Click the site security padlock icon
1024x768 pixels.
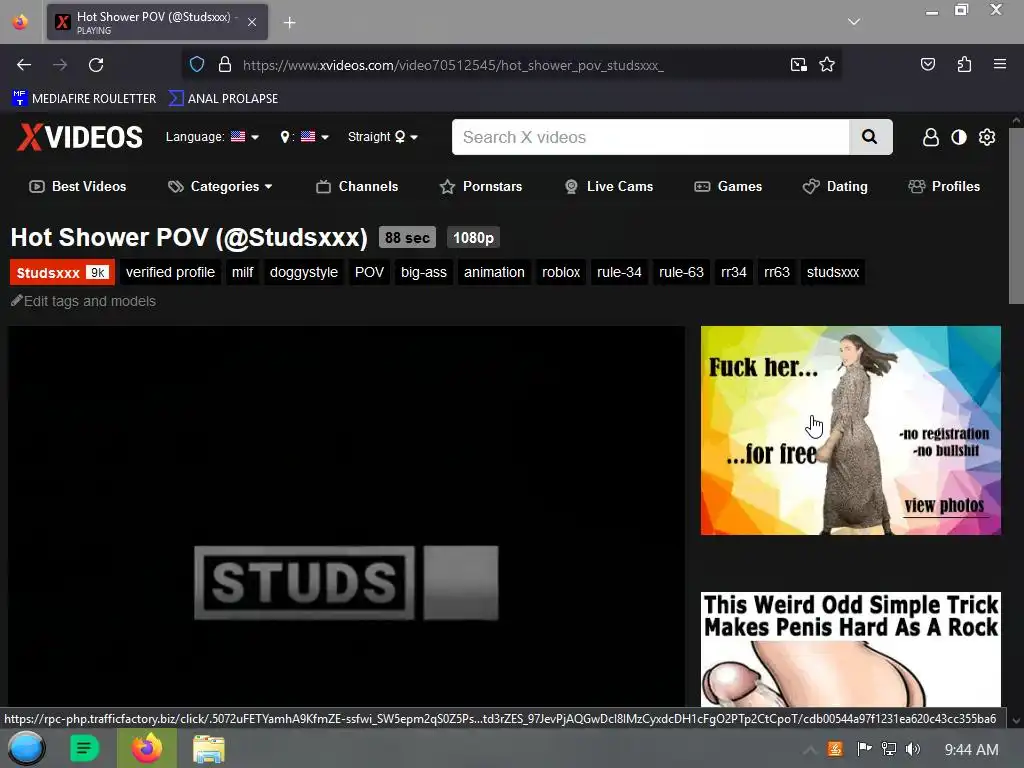coord(225,64)
